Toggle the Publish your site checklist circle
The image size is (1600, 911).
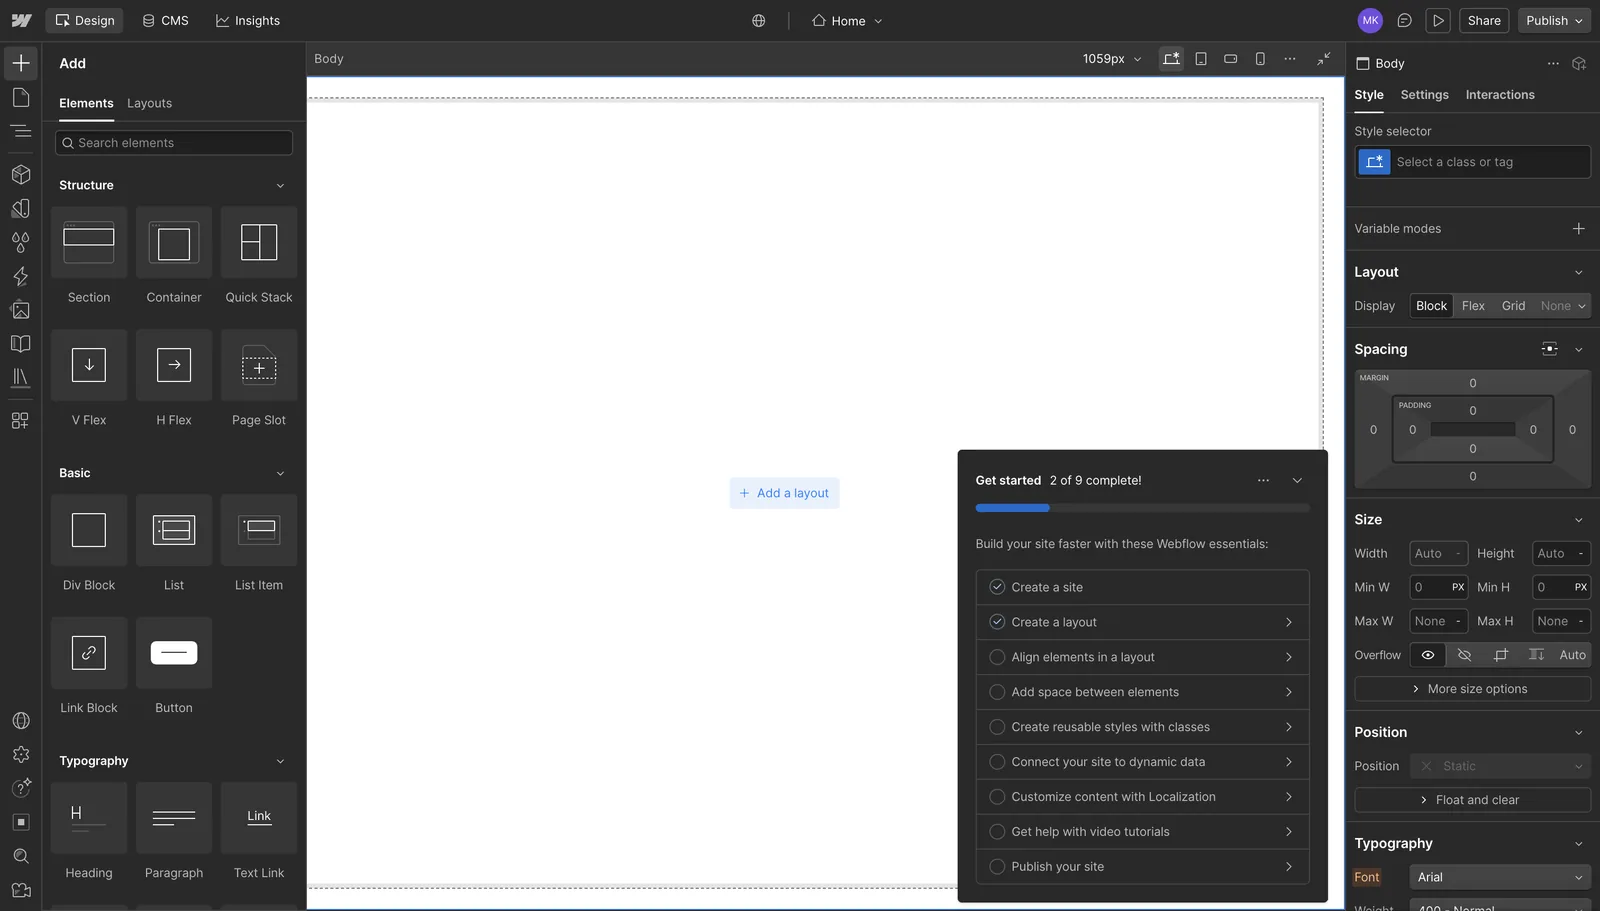997,867
